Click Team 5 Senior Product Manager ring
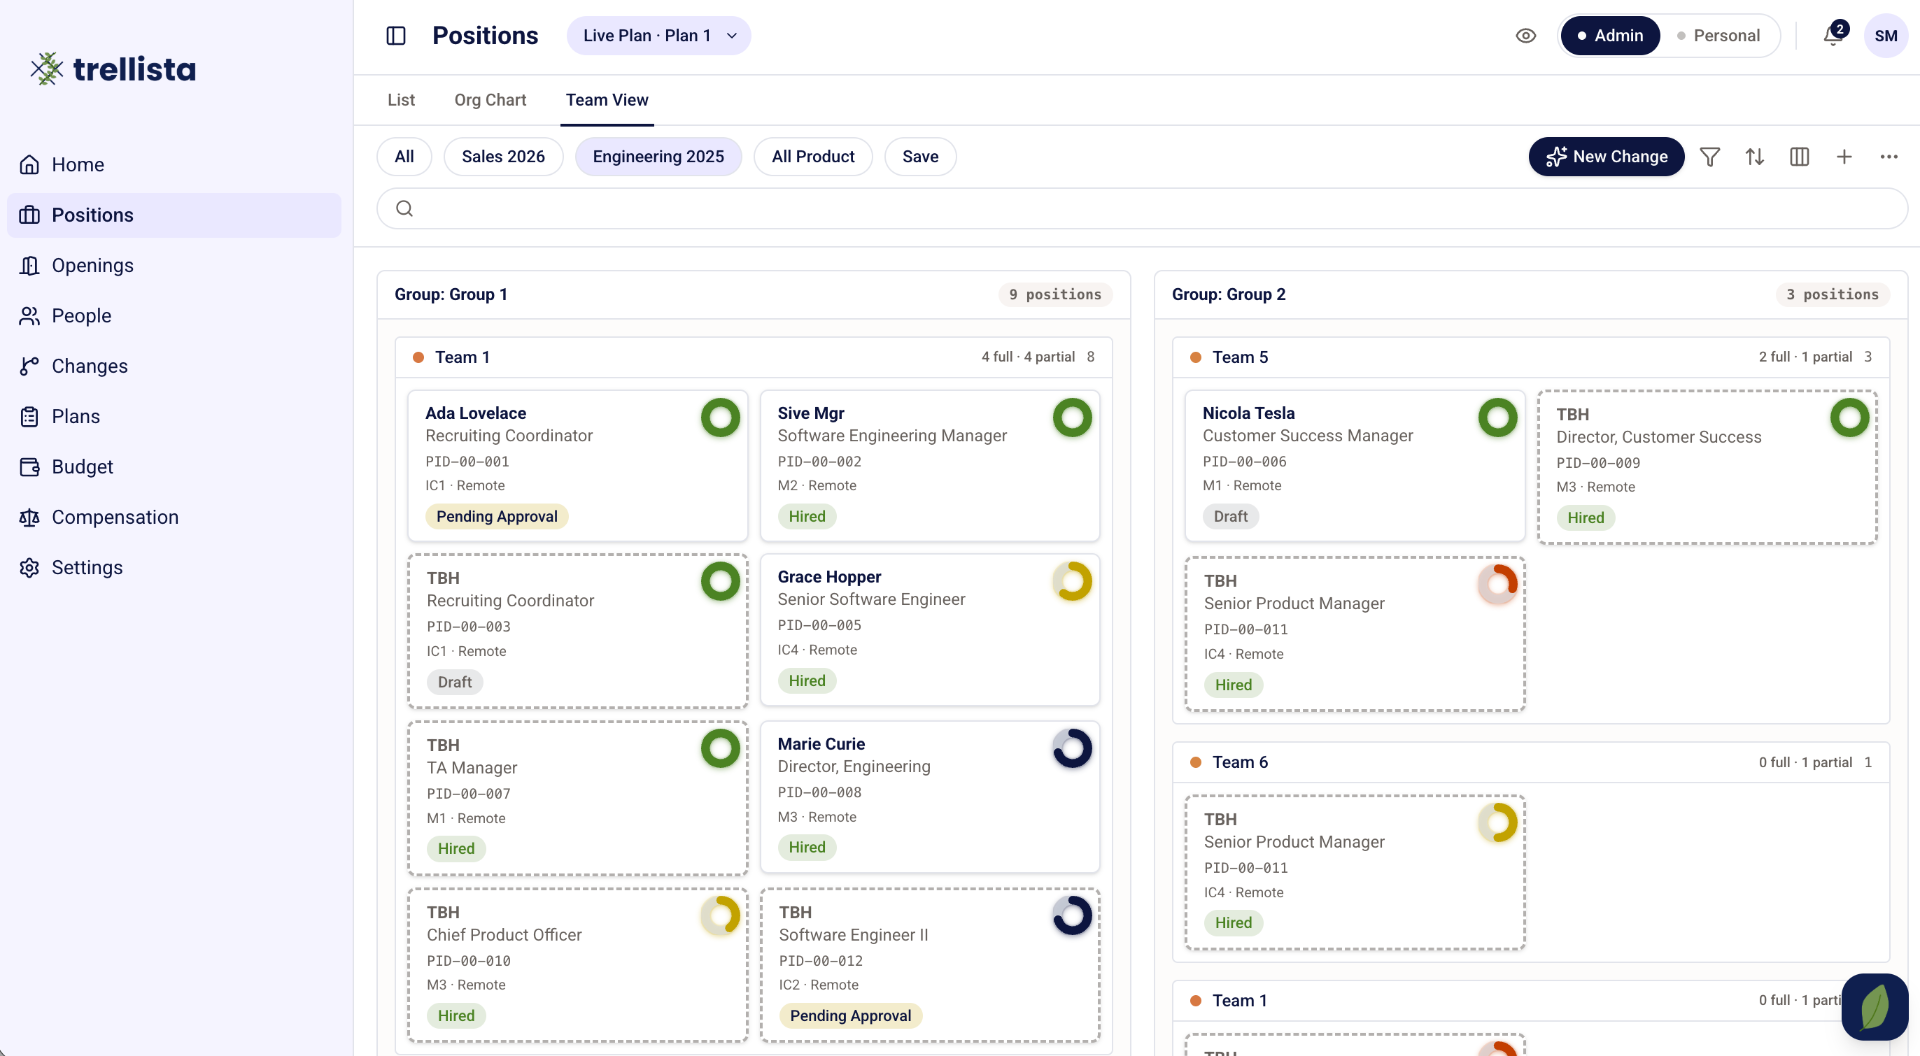Image resolution: width=1920 pixels, height=1056 pixels. pos(1498,584)
